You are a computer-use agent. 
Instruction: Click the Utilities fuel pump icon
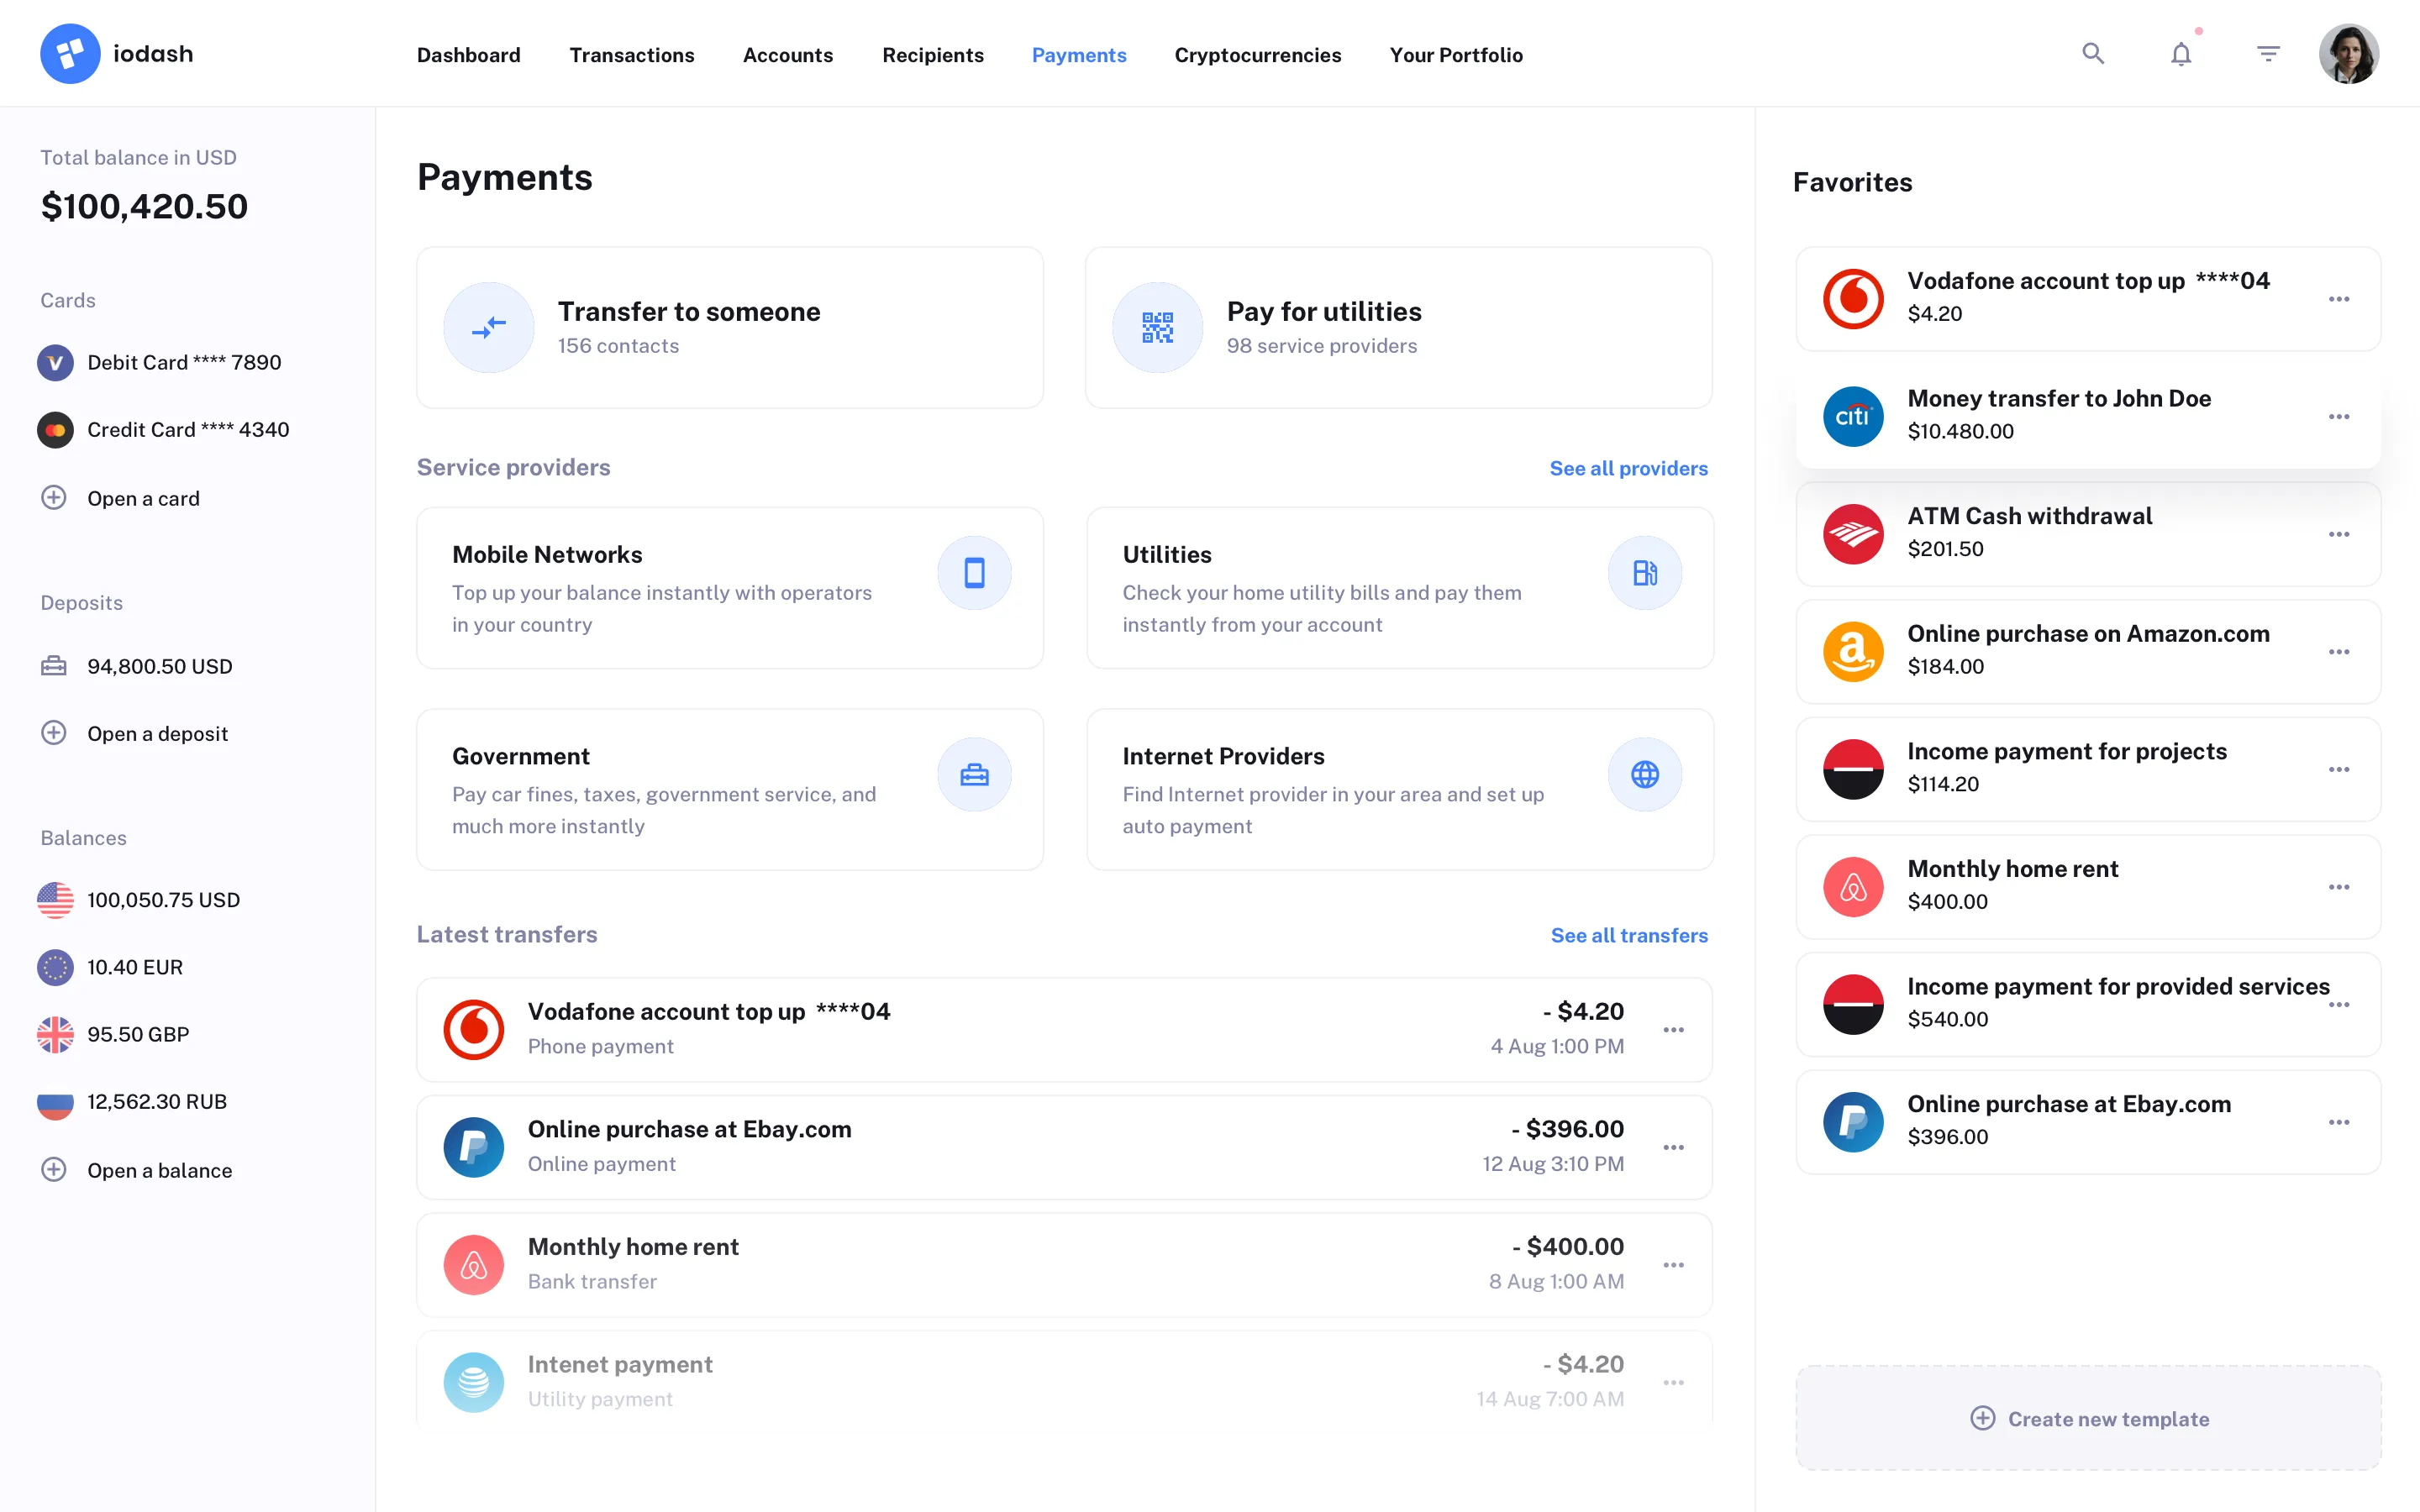tap(1644, 572)
